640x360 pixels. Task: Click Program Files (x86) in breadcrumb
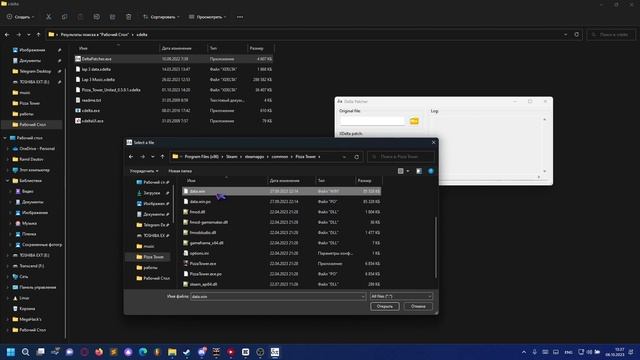point(202,157)
